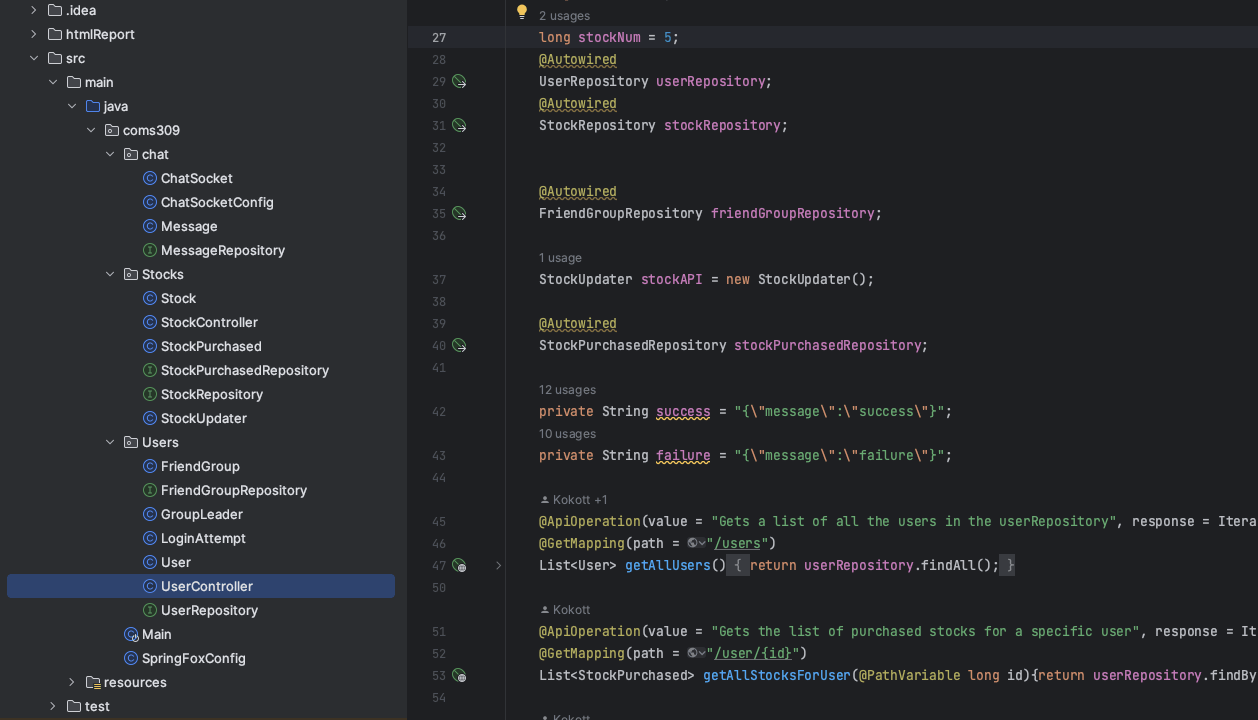Image resolution: width=1258 pixels, height=720 pixels.
Task: Click the failure field name on line 43
Action: pyautogui.click(x=683, y=456)
